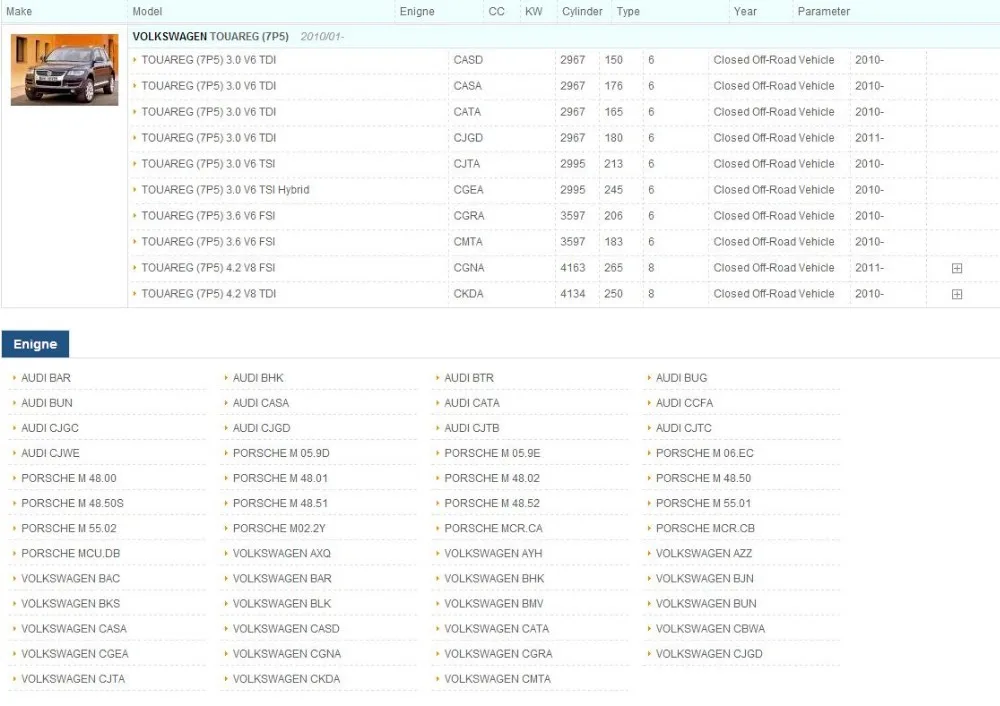
Task: Open TOUAREG 3.0 V6 TDI with CATA engine
Action: pos(209,112)
